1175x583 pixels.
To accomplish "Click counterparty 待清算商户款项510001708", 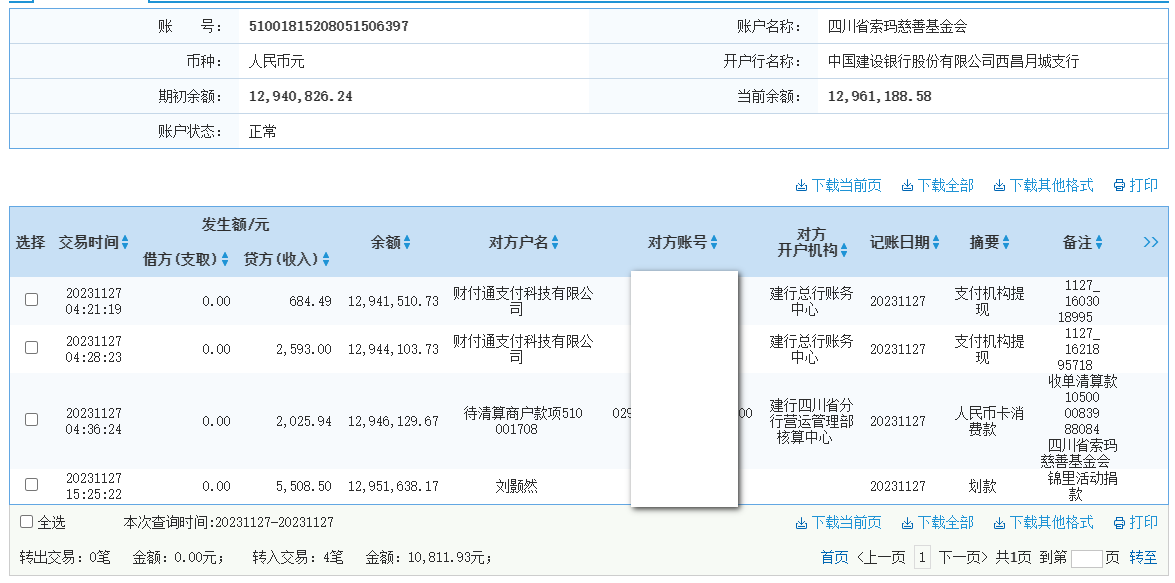I will [523, 421].
